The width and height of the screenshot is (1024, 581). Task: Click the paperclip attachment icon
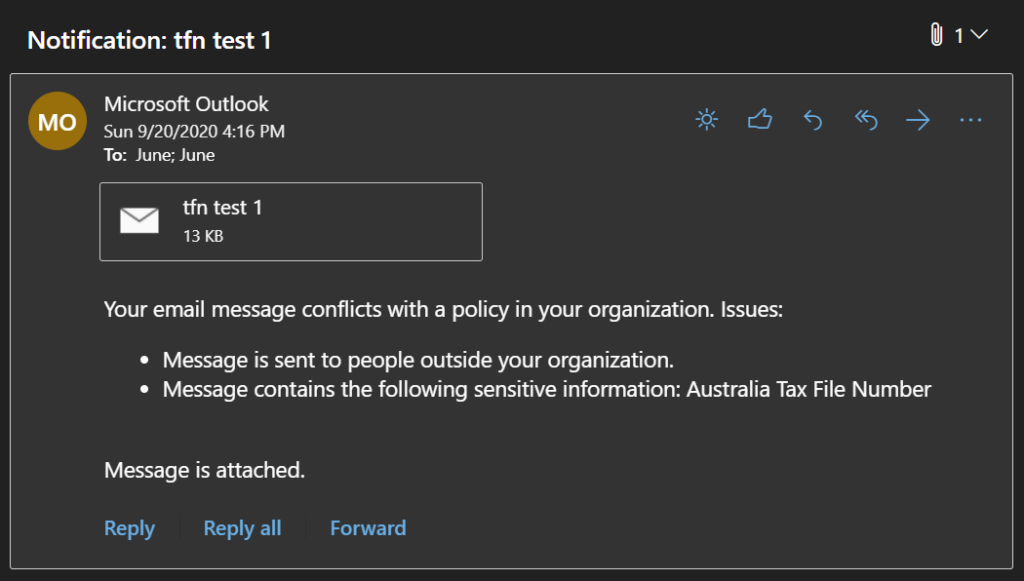(937, 35)
